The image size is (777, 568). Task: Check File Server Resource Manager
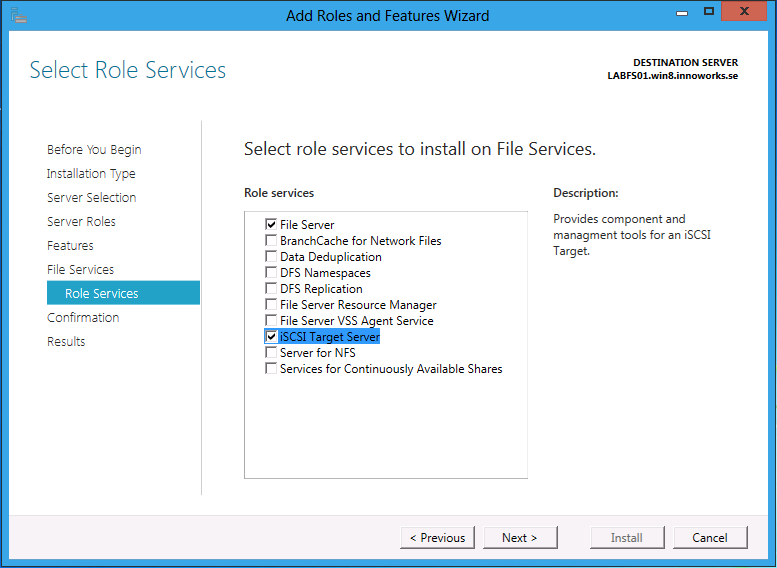tap(271, 304)
